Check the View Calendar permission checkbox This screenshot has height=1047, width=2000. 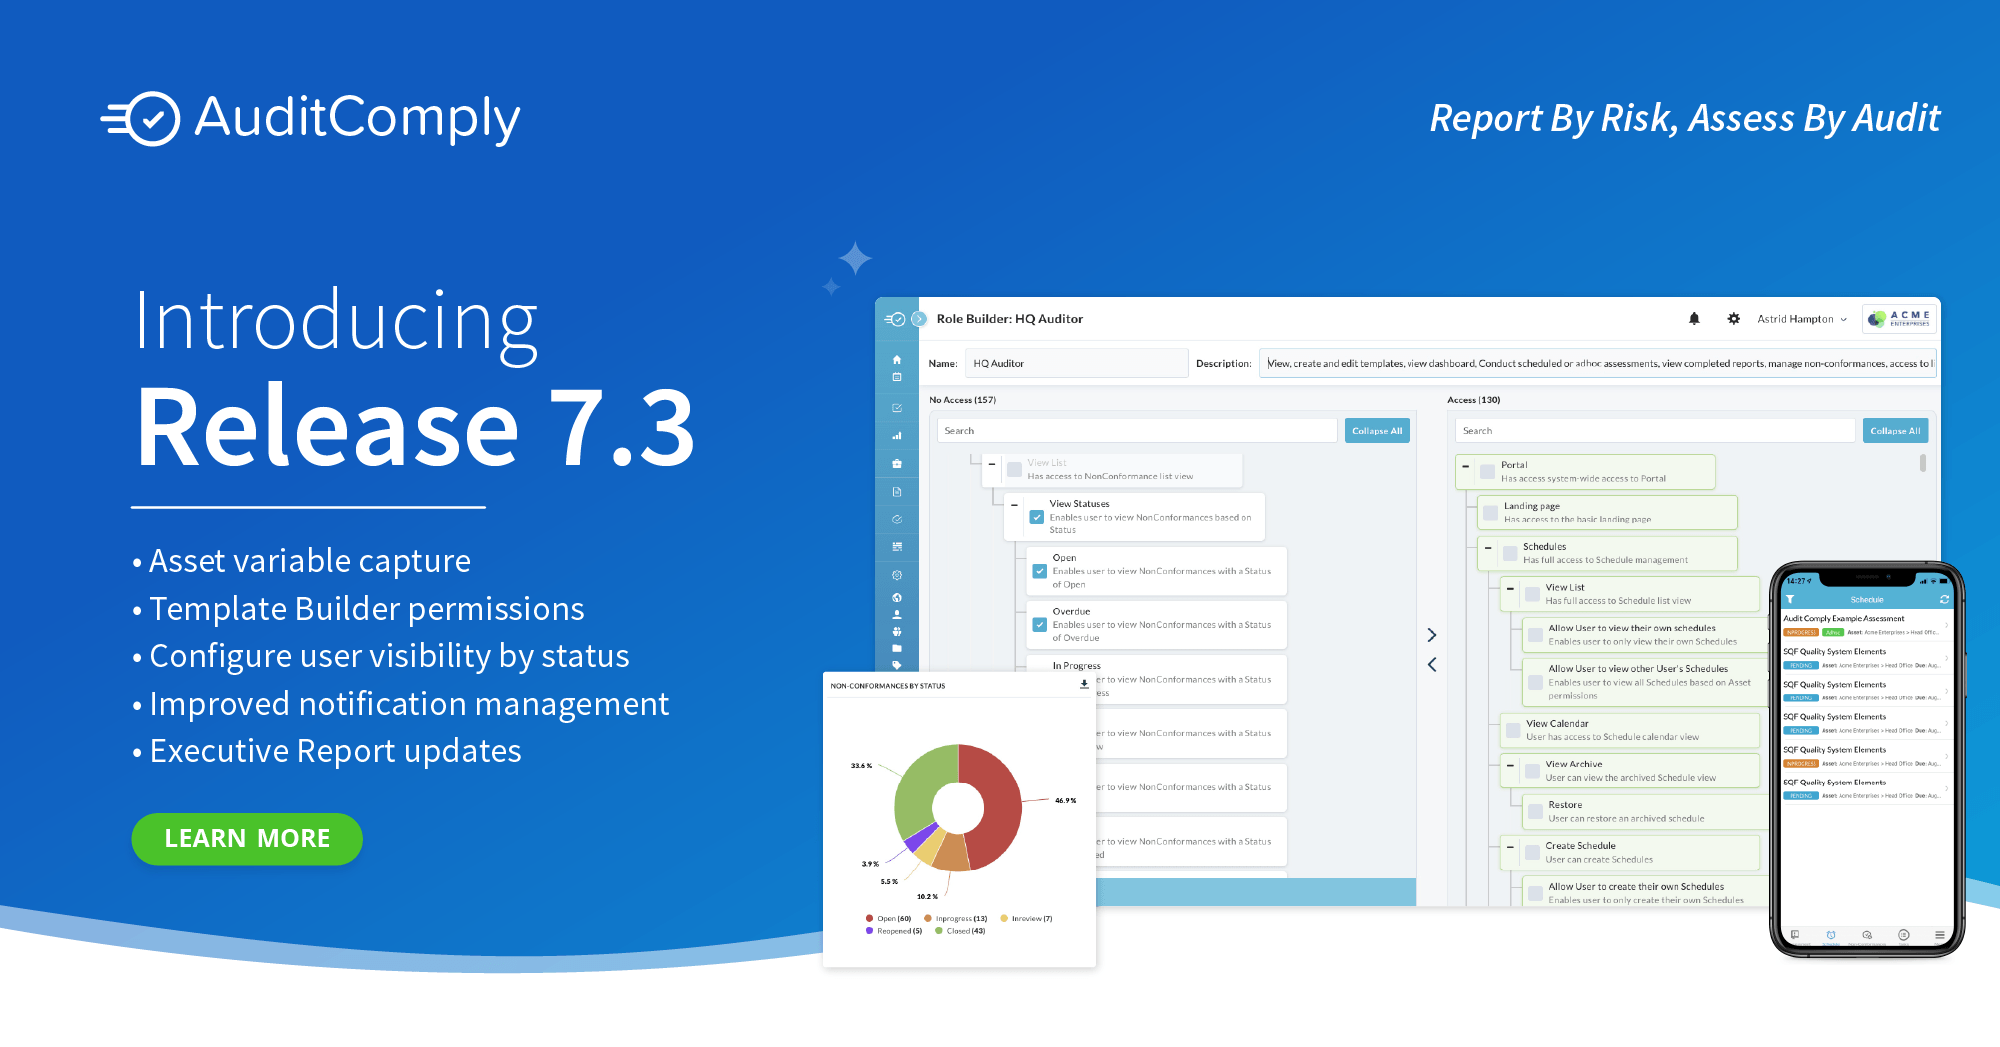click(1513, 730)
